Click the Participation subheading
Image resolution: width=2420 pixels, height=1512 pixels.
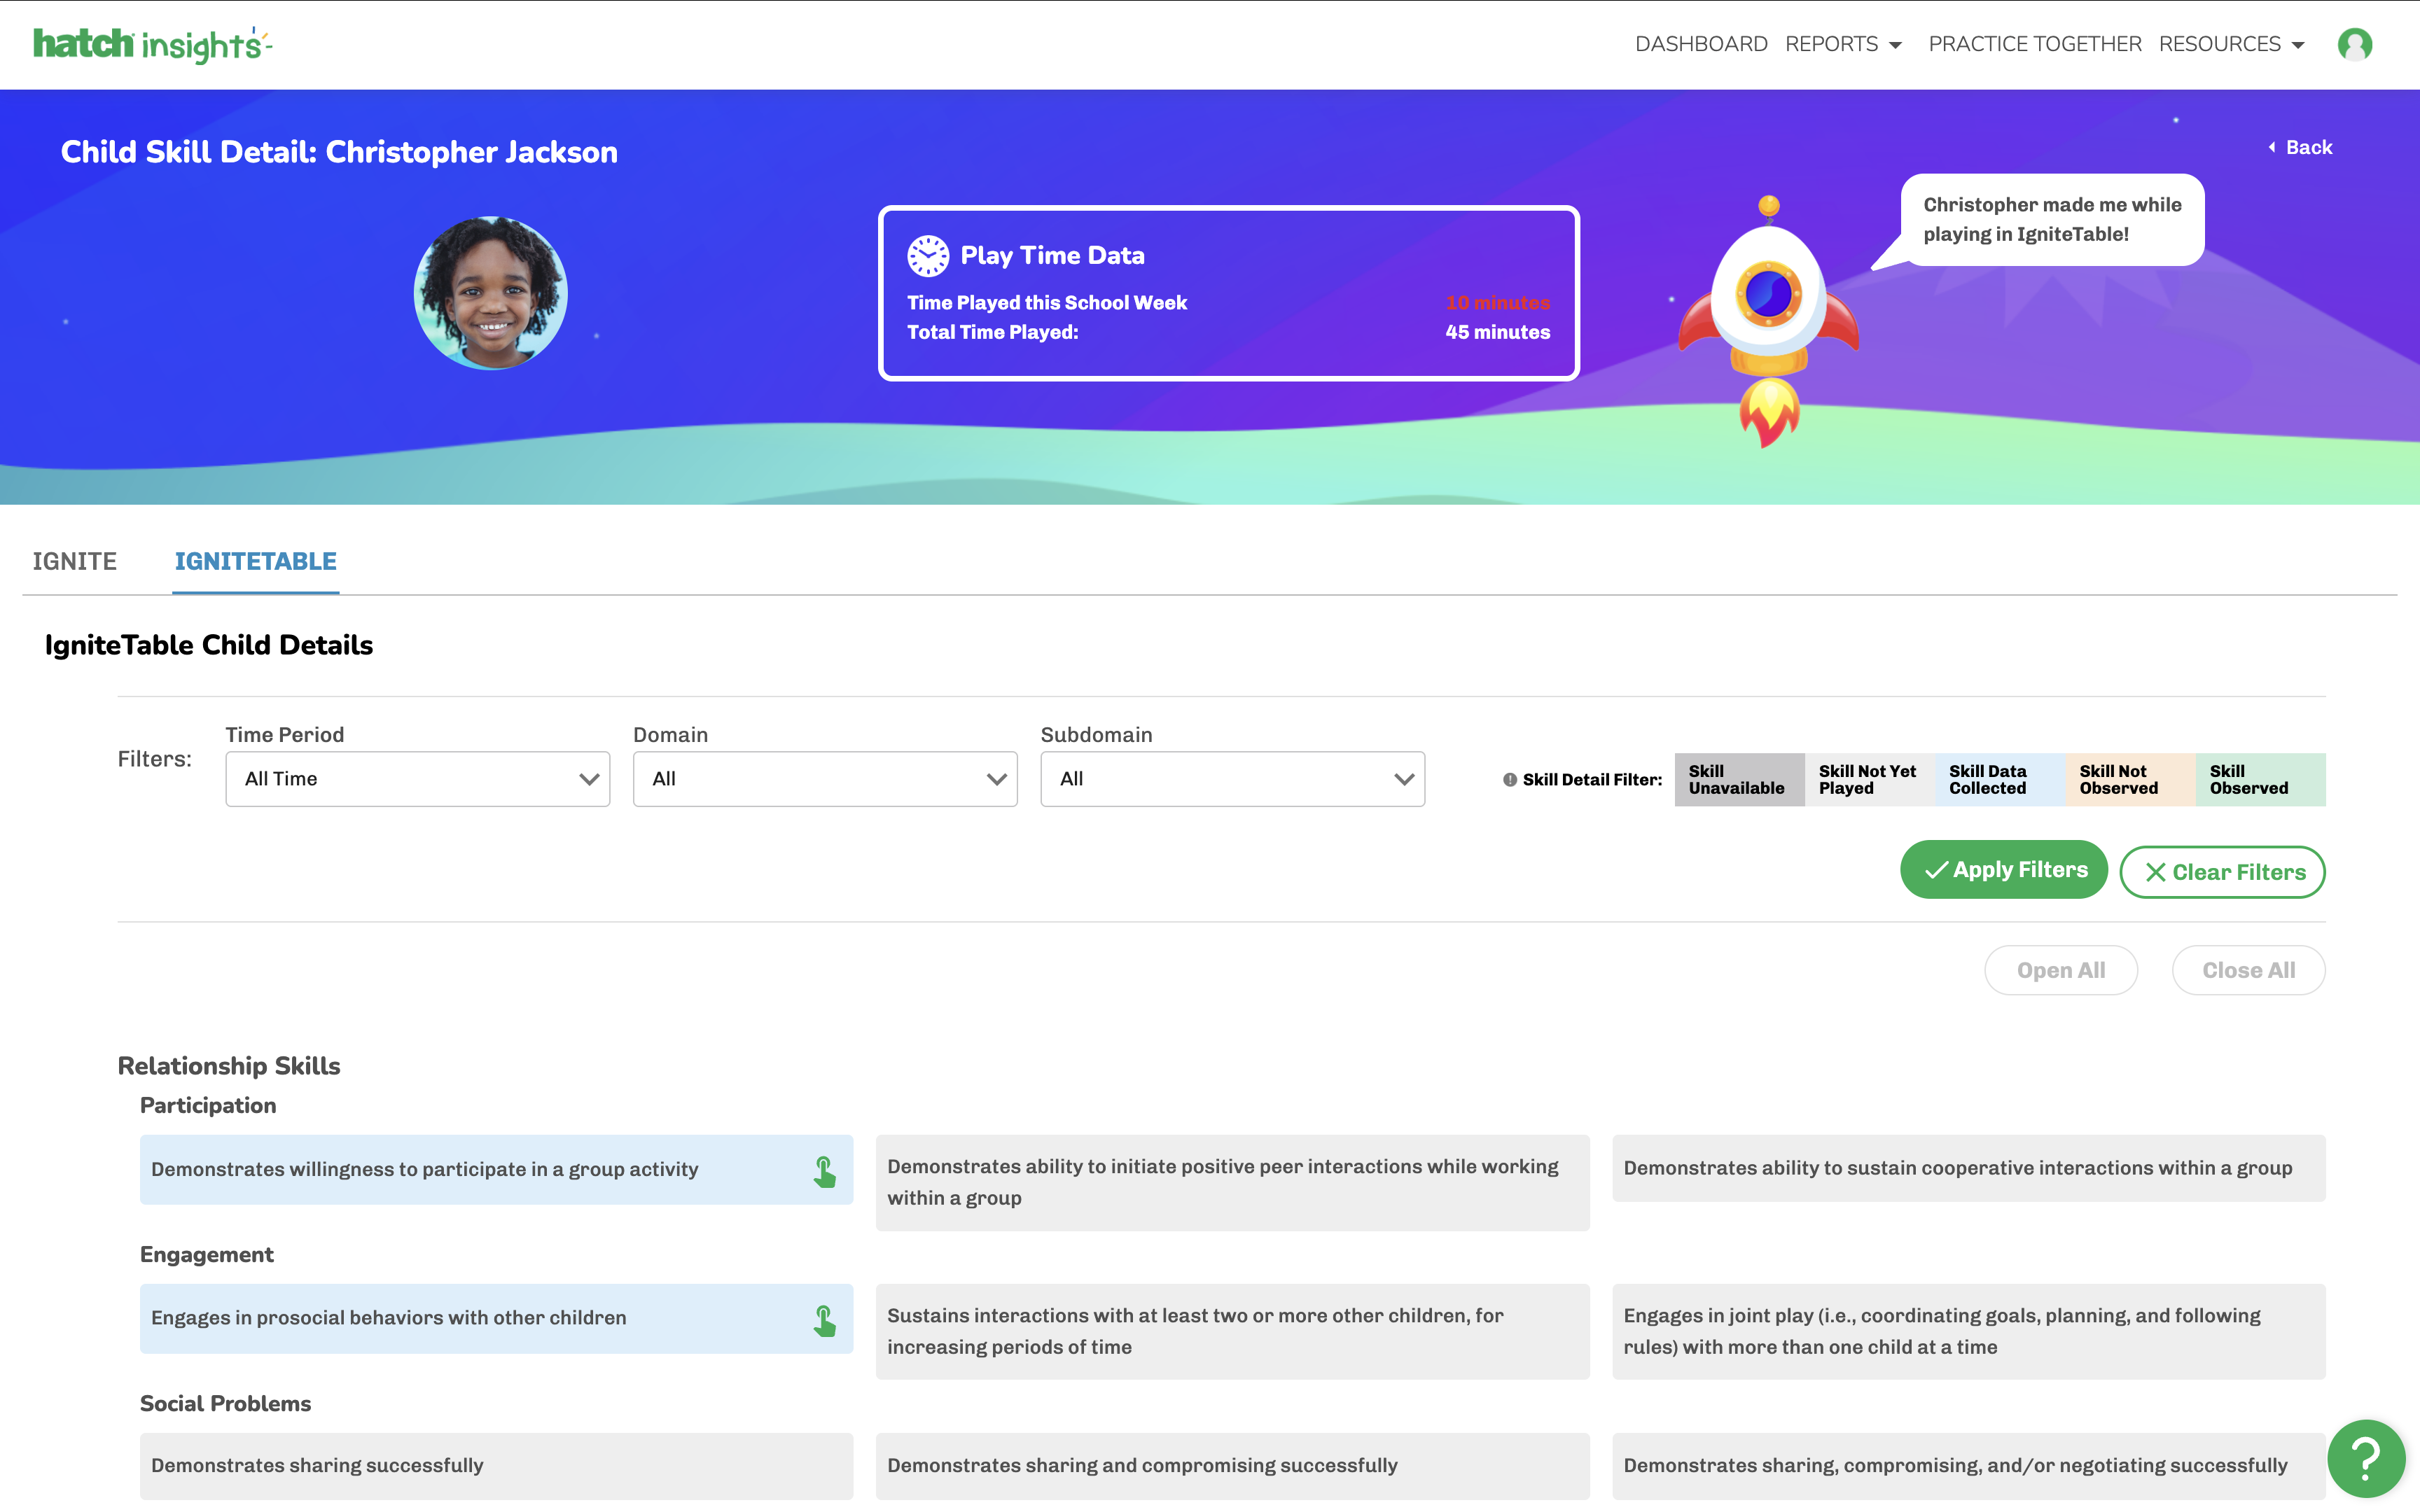208,1105
